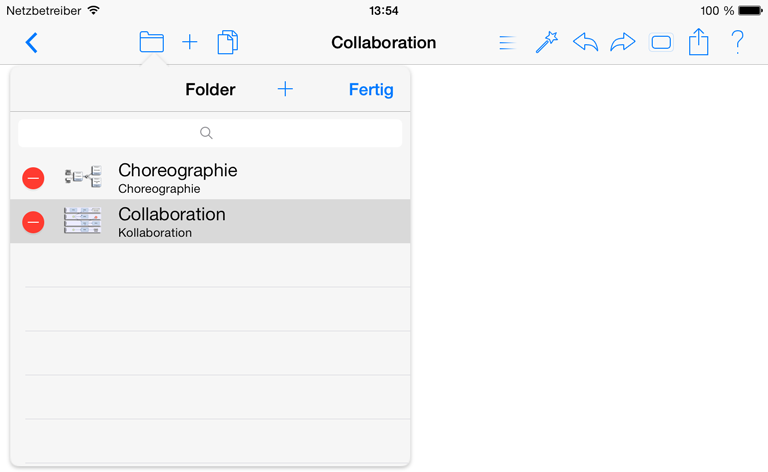Open the Choreographie diagram thumbnail
Screen dimensions: 768x472
point(83,177)
